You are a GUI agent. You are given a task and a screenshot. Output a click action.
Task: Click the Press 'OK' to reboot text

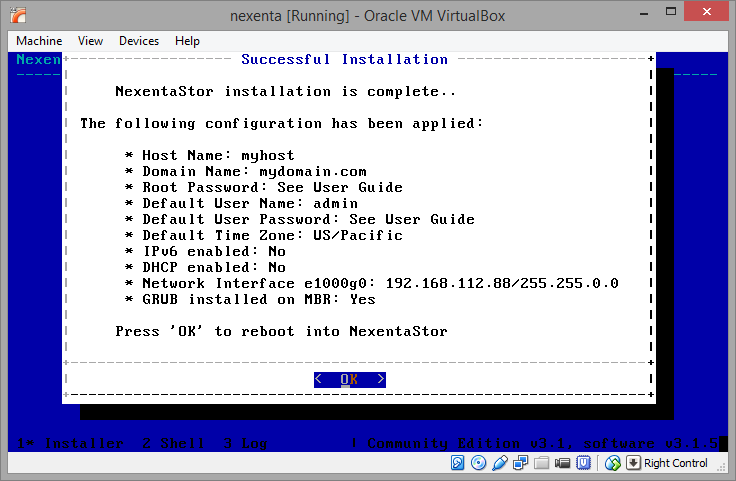(x=282, y=331)
